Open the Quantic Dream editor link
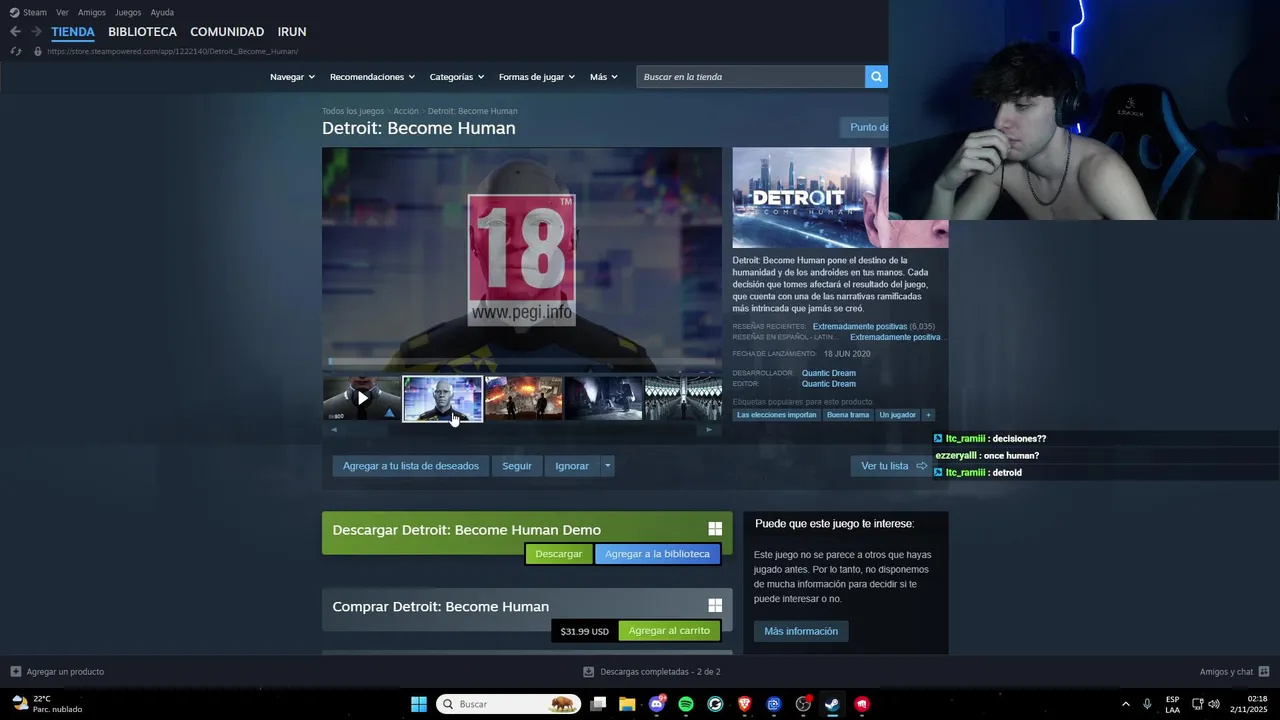This screenshot has height=720, width=1280. (828, 384)
